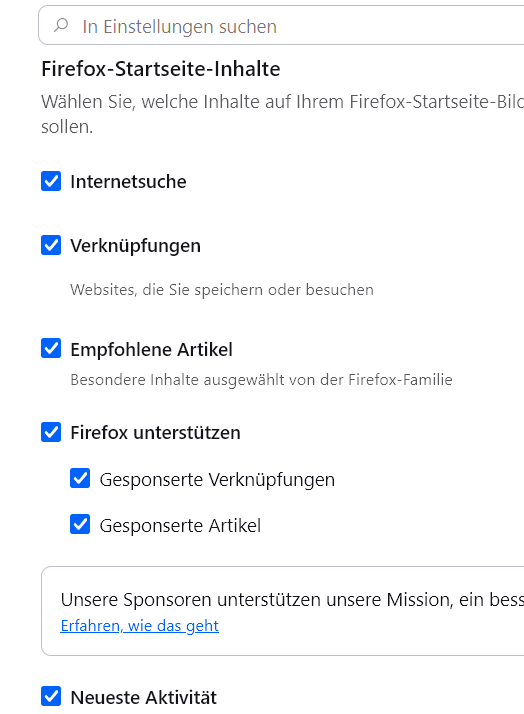This screenshot has height=714, width=524.
Task: Disable the Gesponserte Artikel checkbox box
Action: 80,524
